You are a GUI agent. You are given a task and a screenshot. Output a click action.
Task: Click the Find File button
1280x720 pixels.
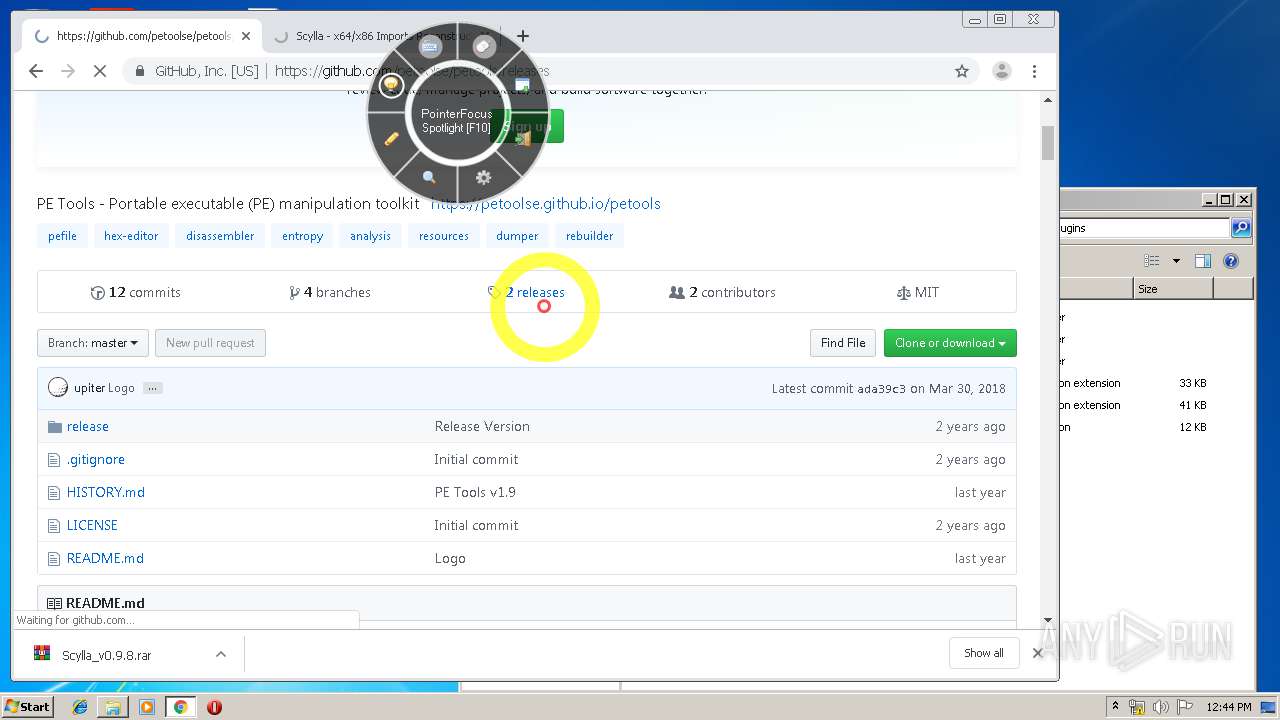tap(843, 343)
